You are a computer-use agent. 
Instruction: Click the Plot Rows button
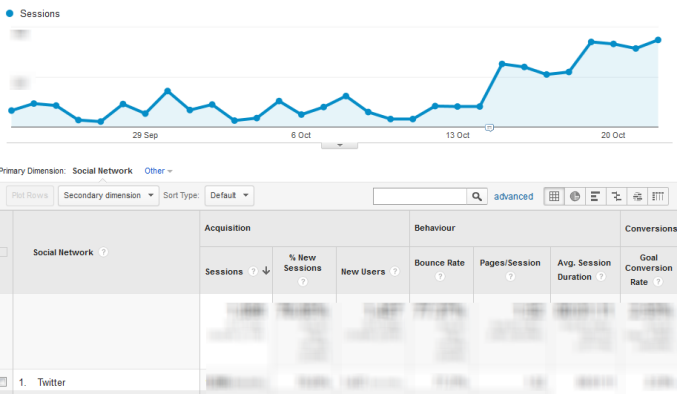(x=30, y=195)
